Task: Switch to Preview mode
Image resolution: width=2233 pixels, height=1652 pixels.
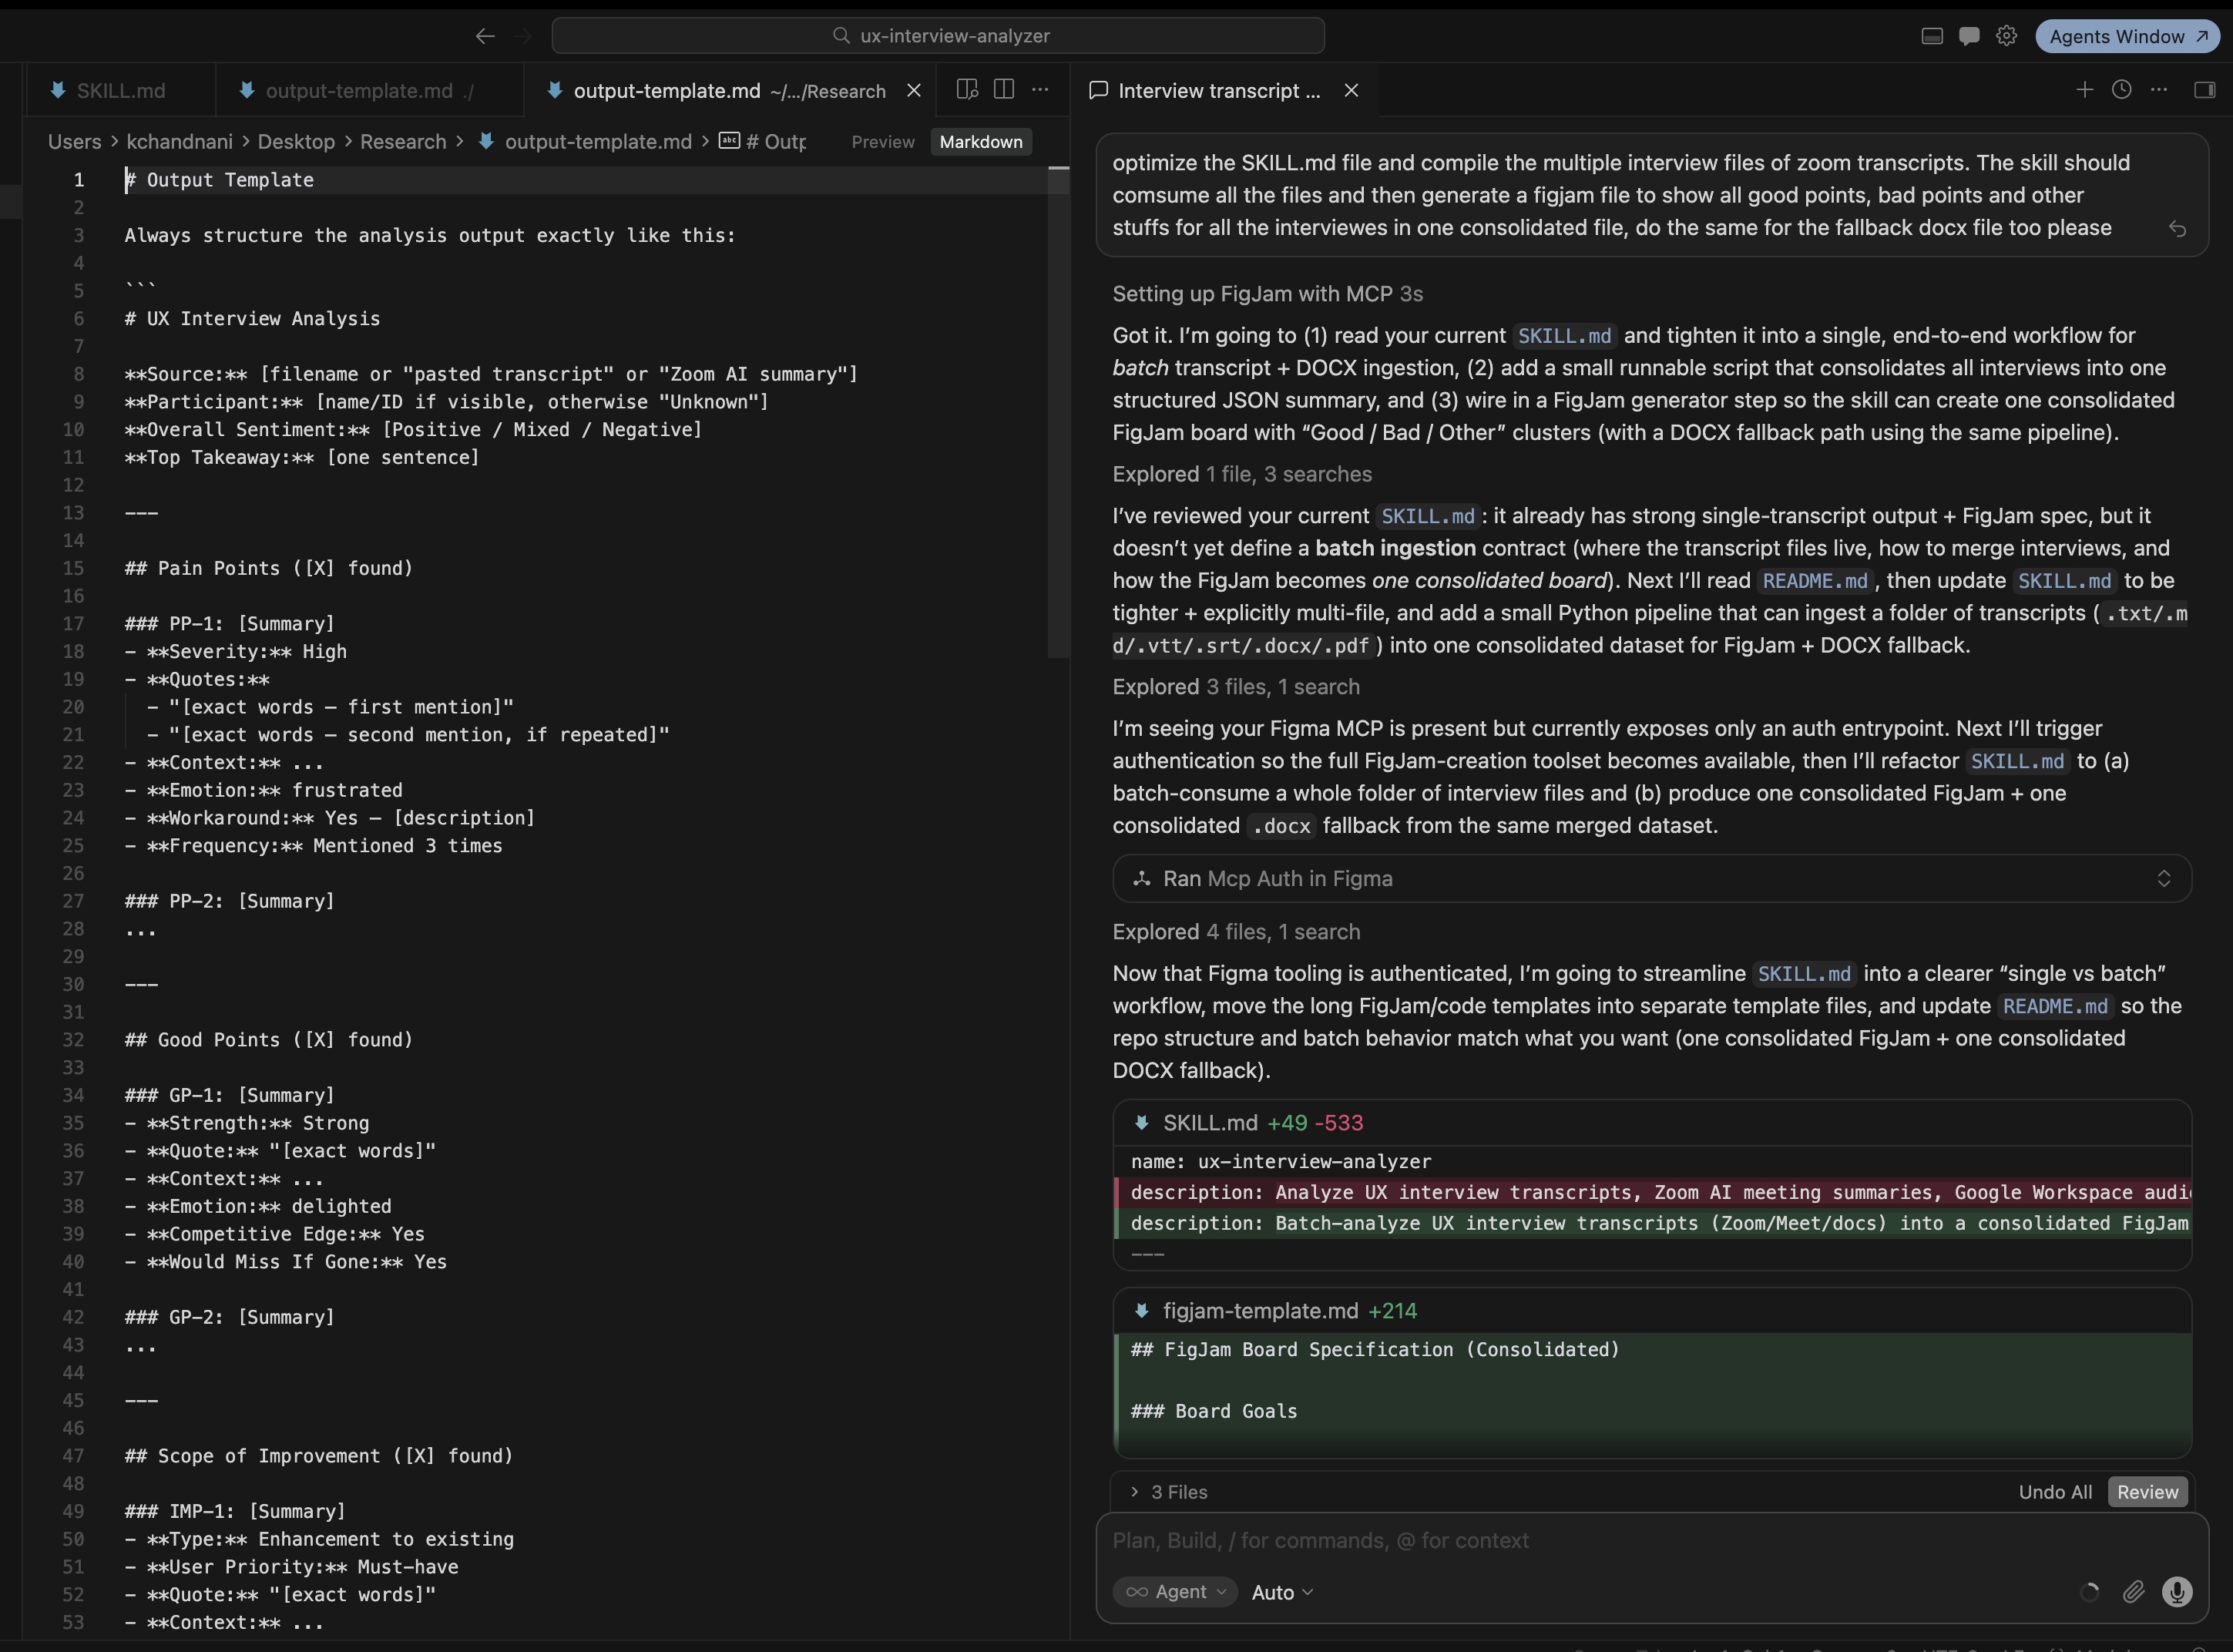Action: [x=883, y=142]
